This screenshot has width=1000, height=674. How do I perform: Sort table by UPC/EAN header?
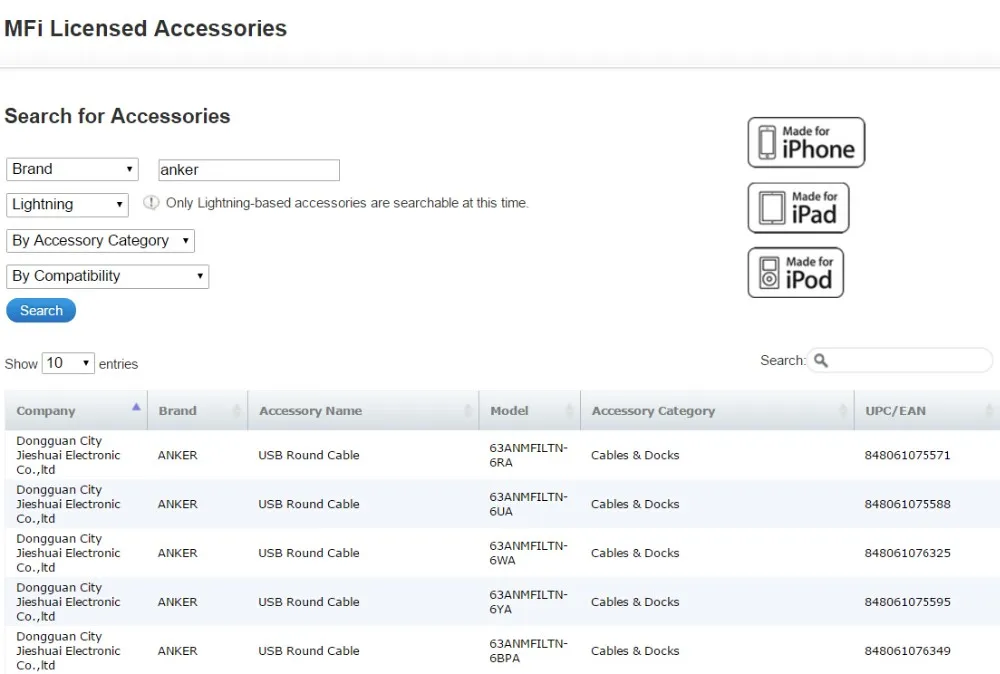pos(927,411)
